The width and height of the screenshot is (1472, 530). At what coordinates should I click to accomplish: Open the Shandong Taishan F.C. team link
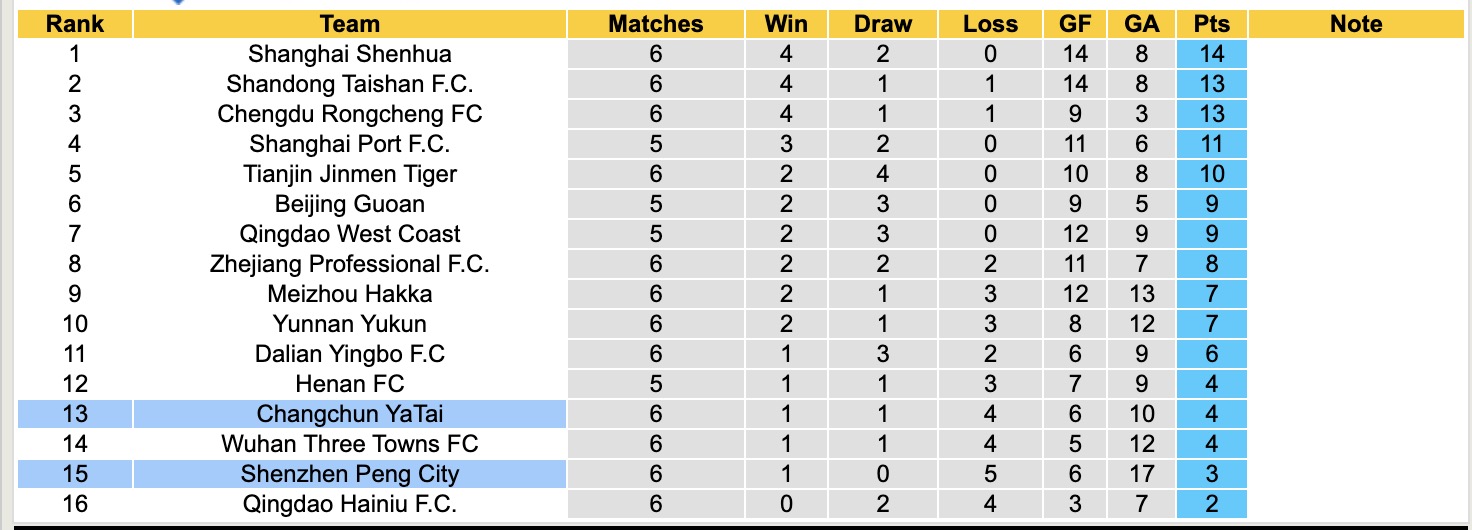(350, 84)
